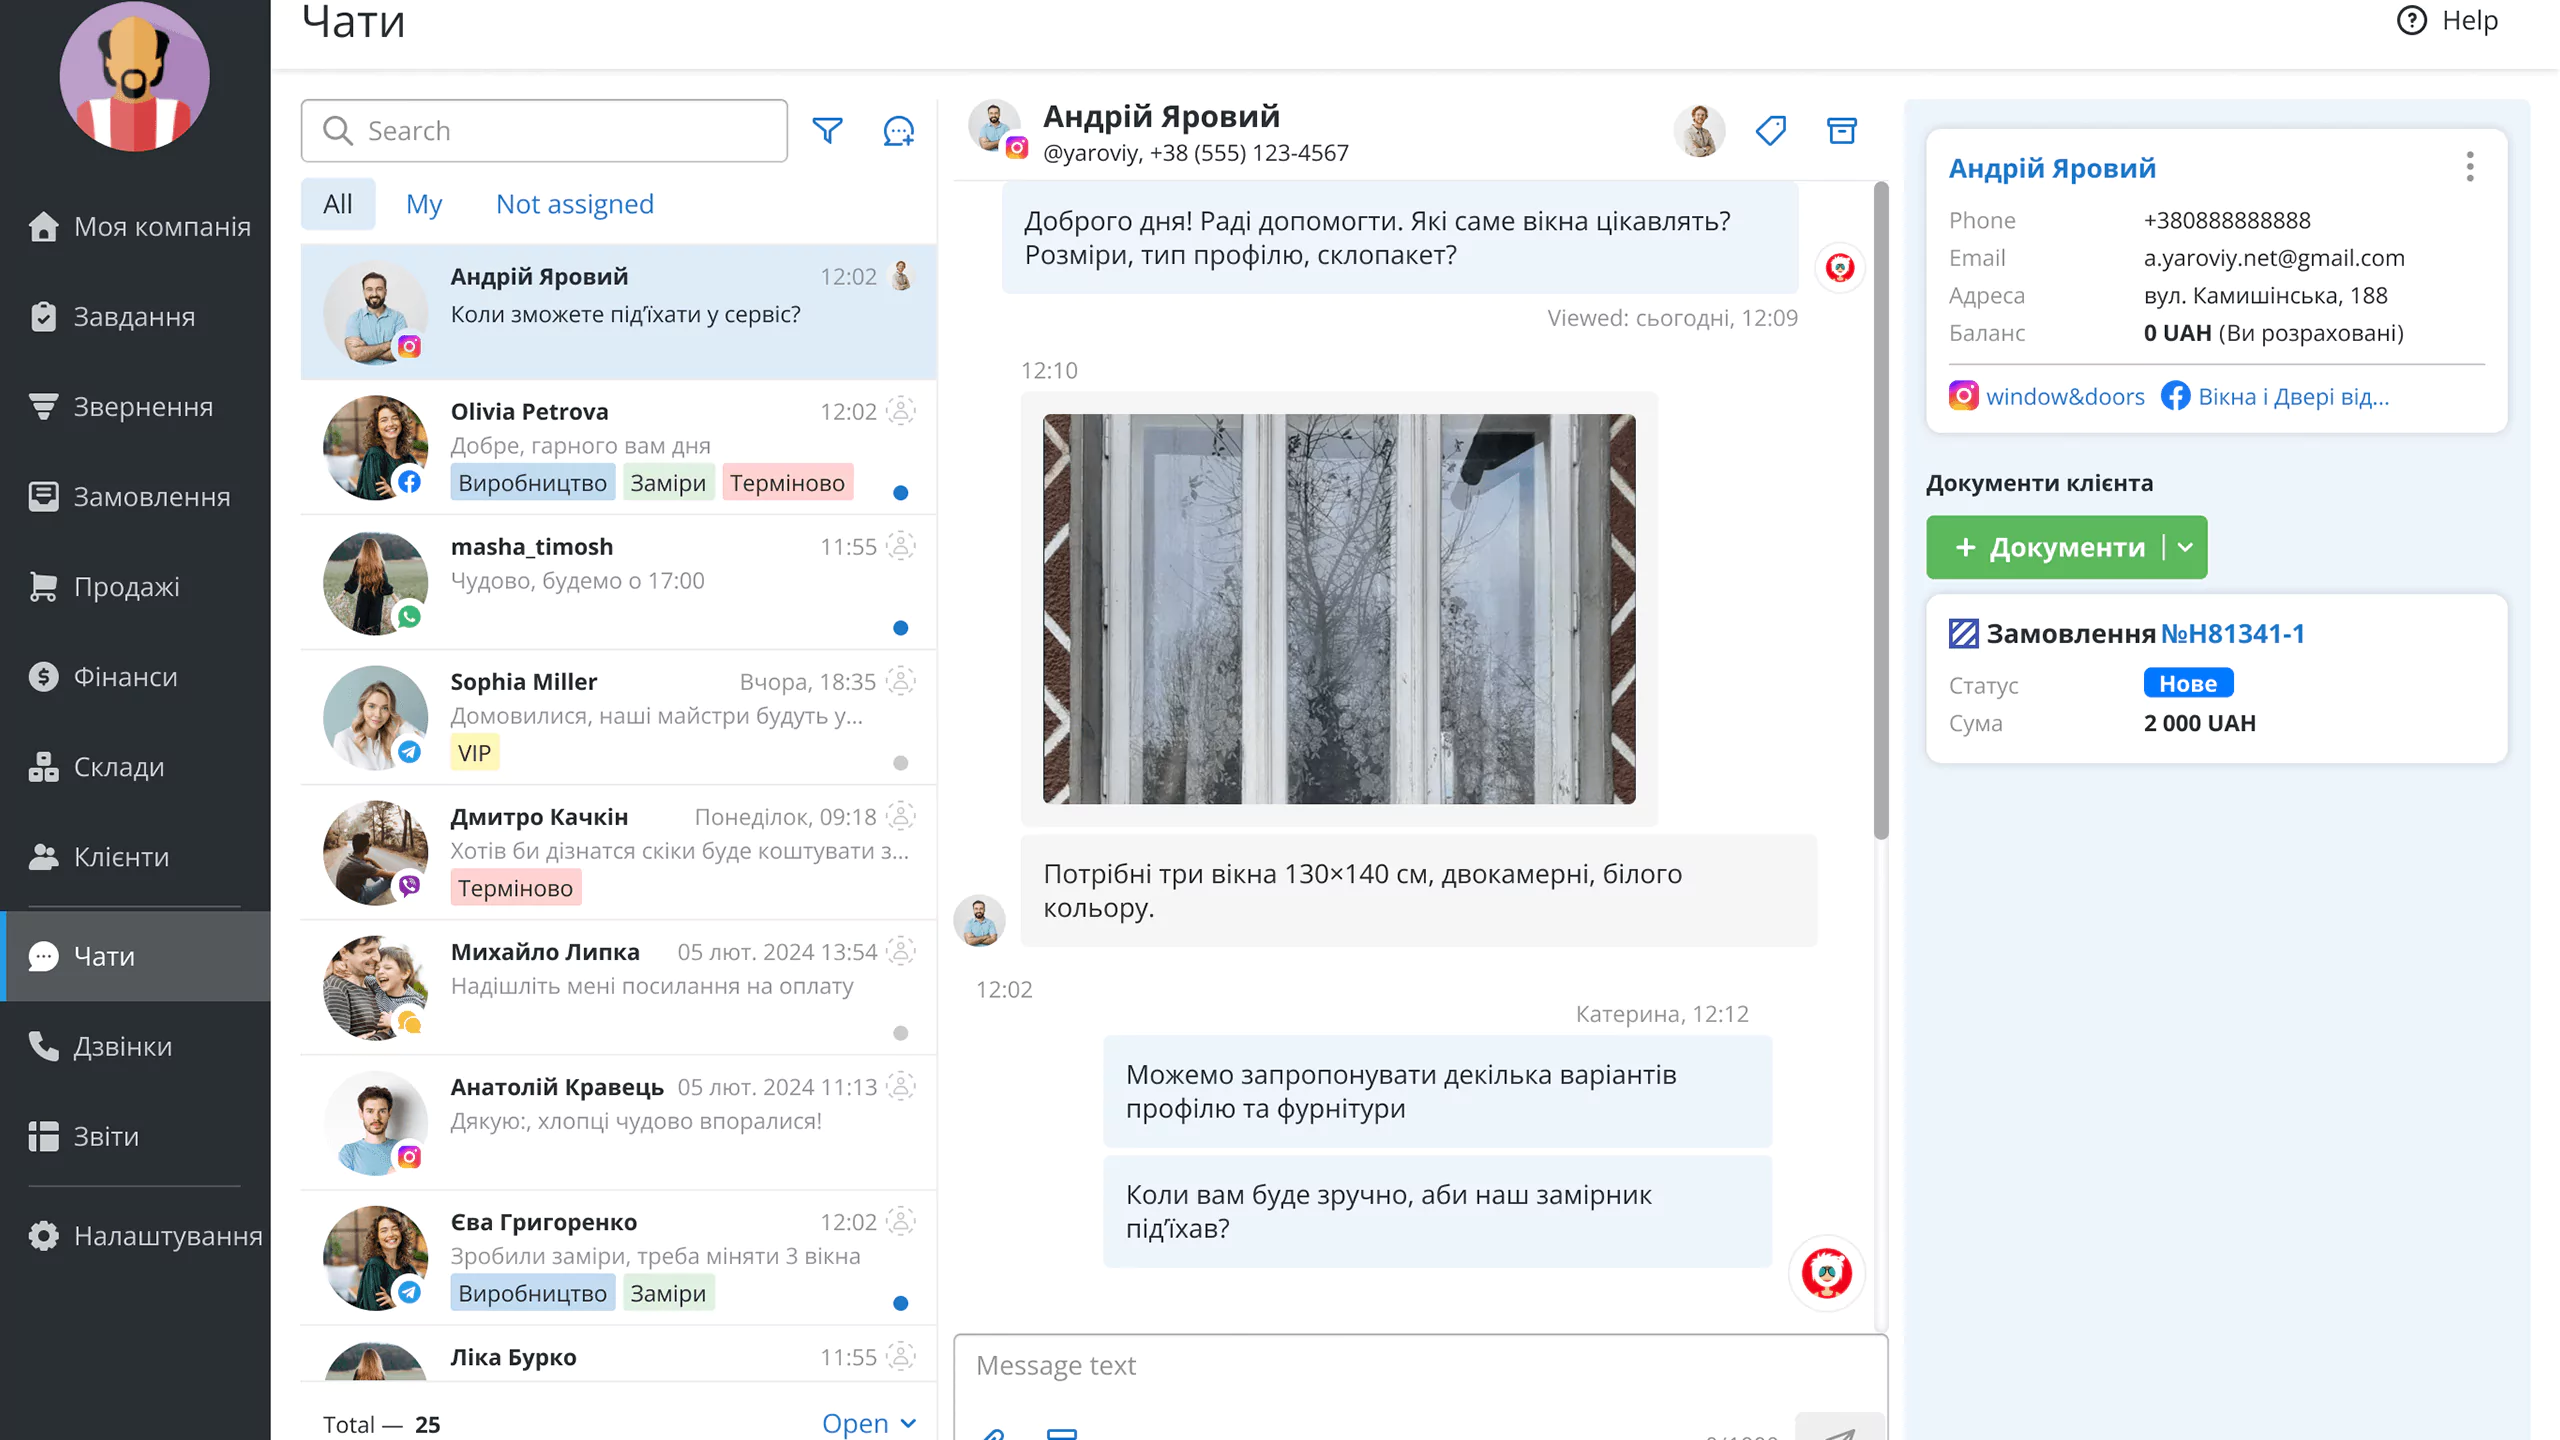
Task: Click the Message text input
Action: (1420, 1365)
